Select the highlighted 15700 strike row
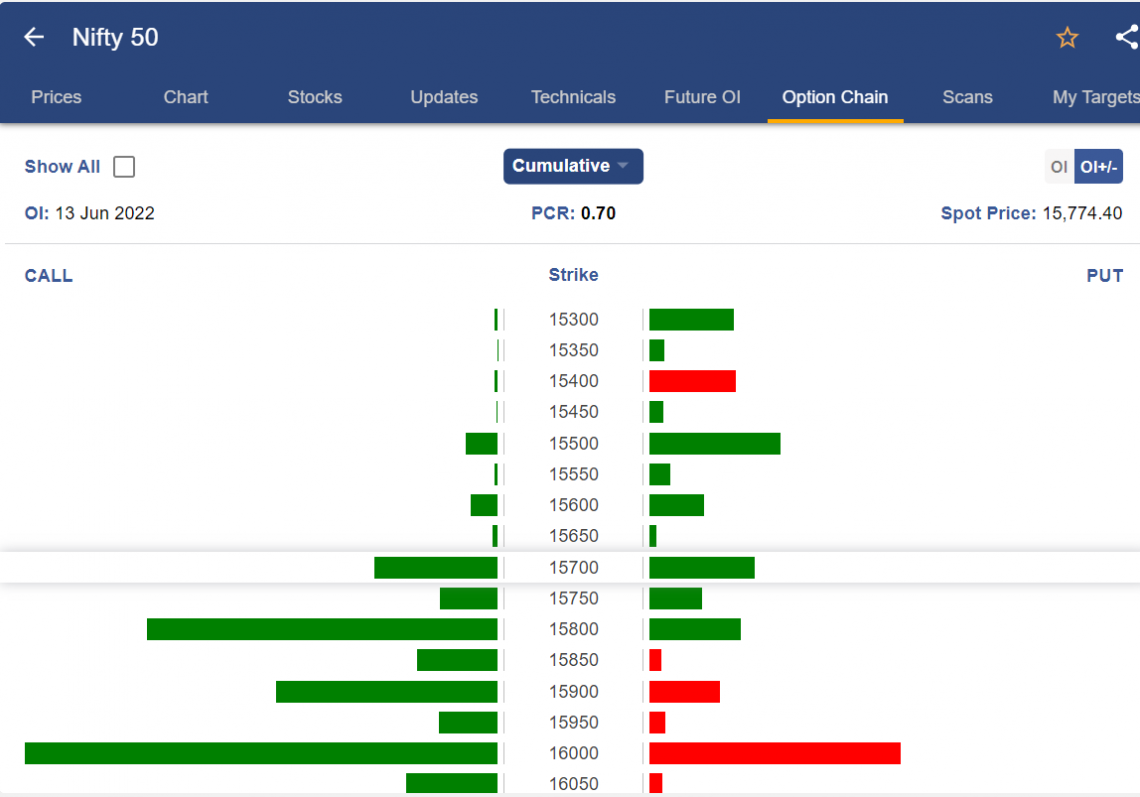Screen dimensions: 1140x797 (573, 567)
